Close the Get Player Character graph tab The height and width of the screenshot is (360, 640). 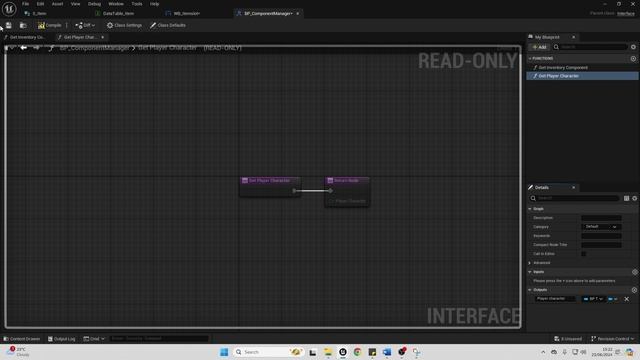[x=103, y=37]
